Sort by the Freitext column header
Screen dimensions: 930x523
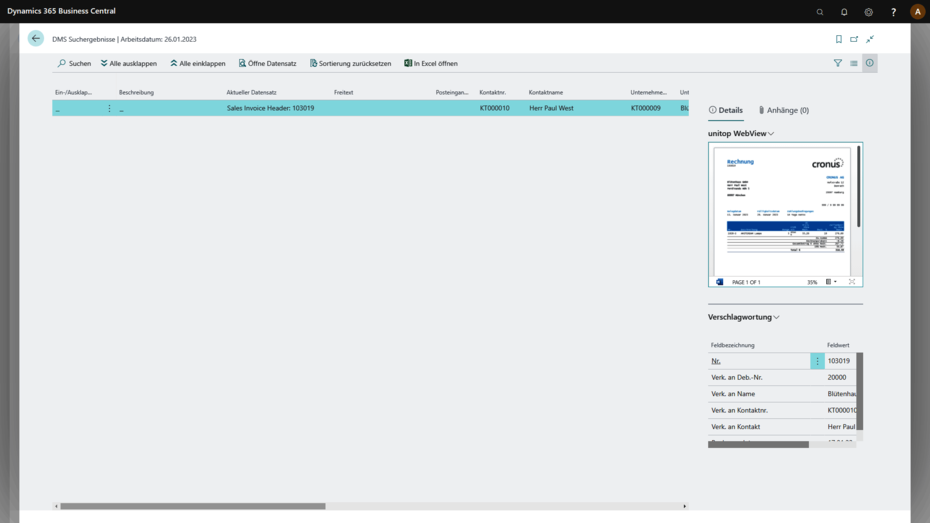pos(343,93)
